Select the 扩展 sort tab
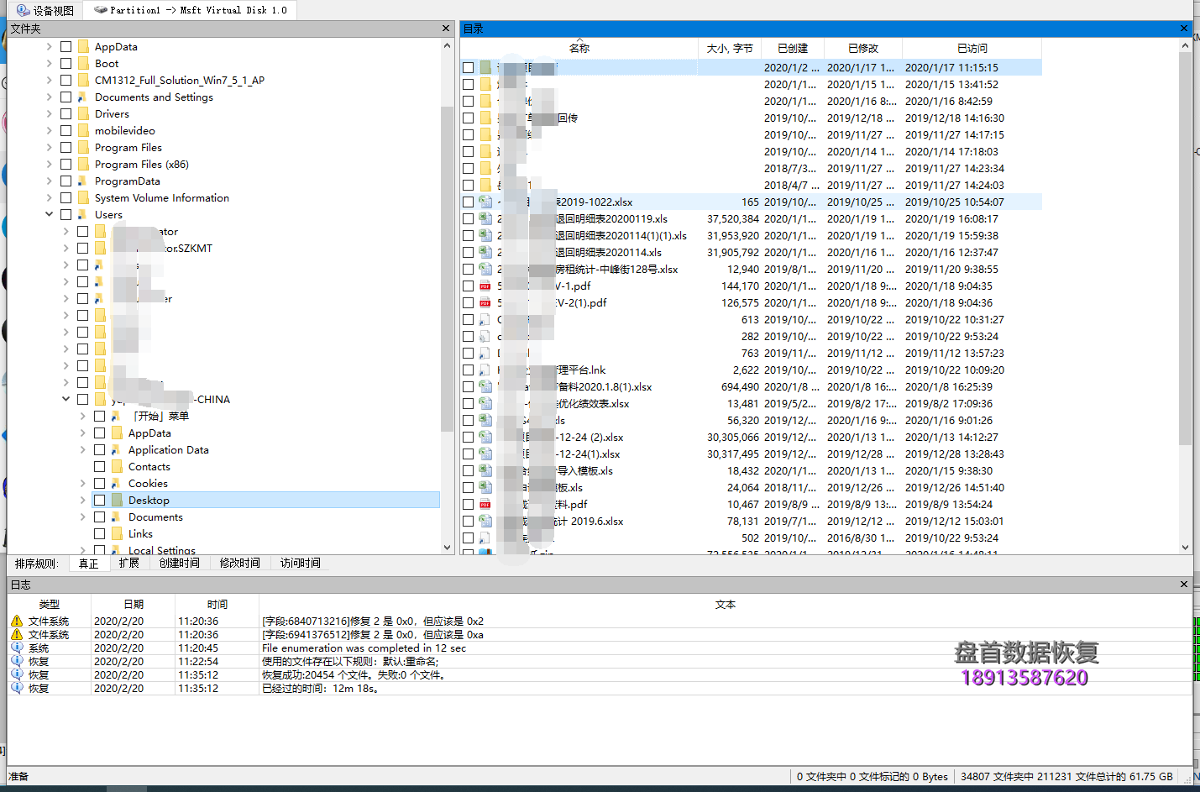Viewport: 1200px width, 792px height. 128,563
